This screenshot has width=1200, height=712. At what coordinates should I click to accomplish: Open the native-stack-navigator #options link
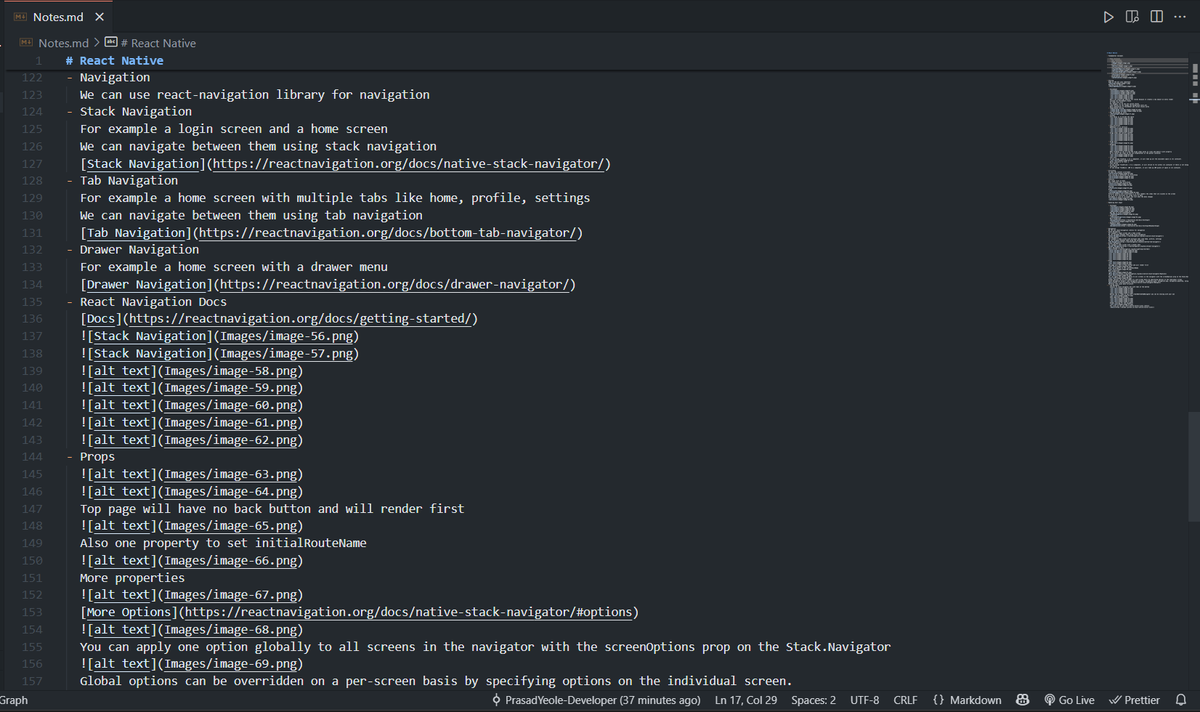tap(407, 612)
